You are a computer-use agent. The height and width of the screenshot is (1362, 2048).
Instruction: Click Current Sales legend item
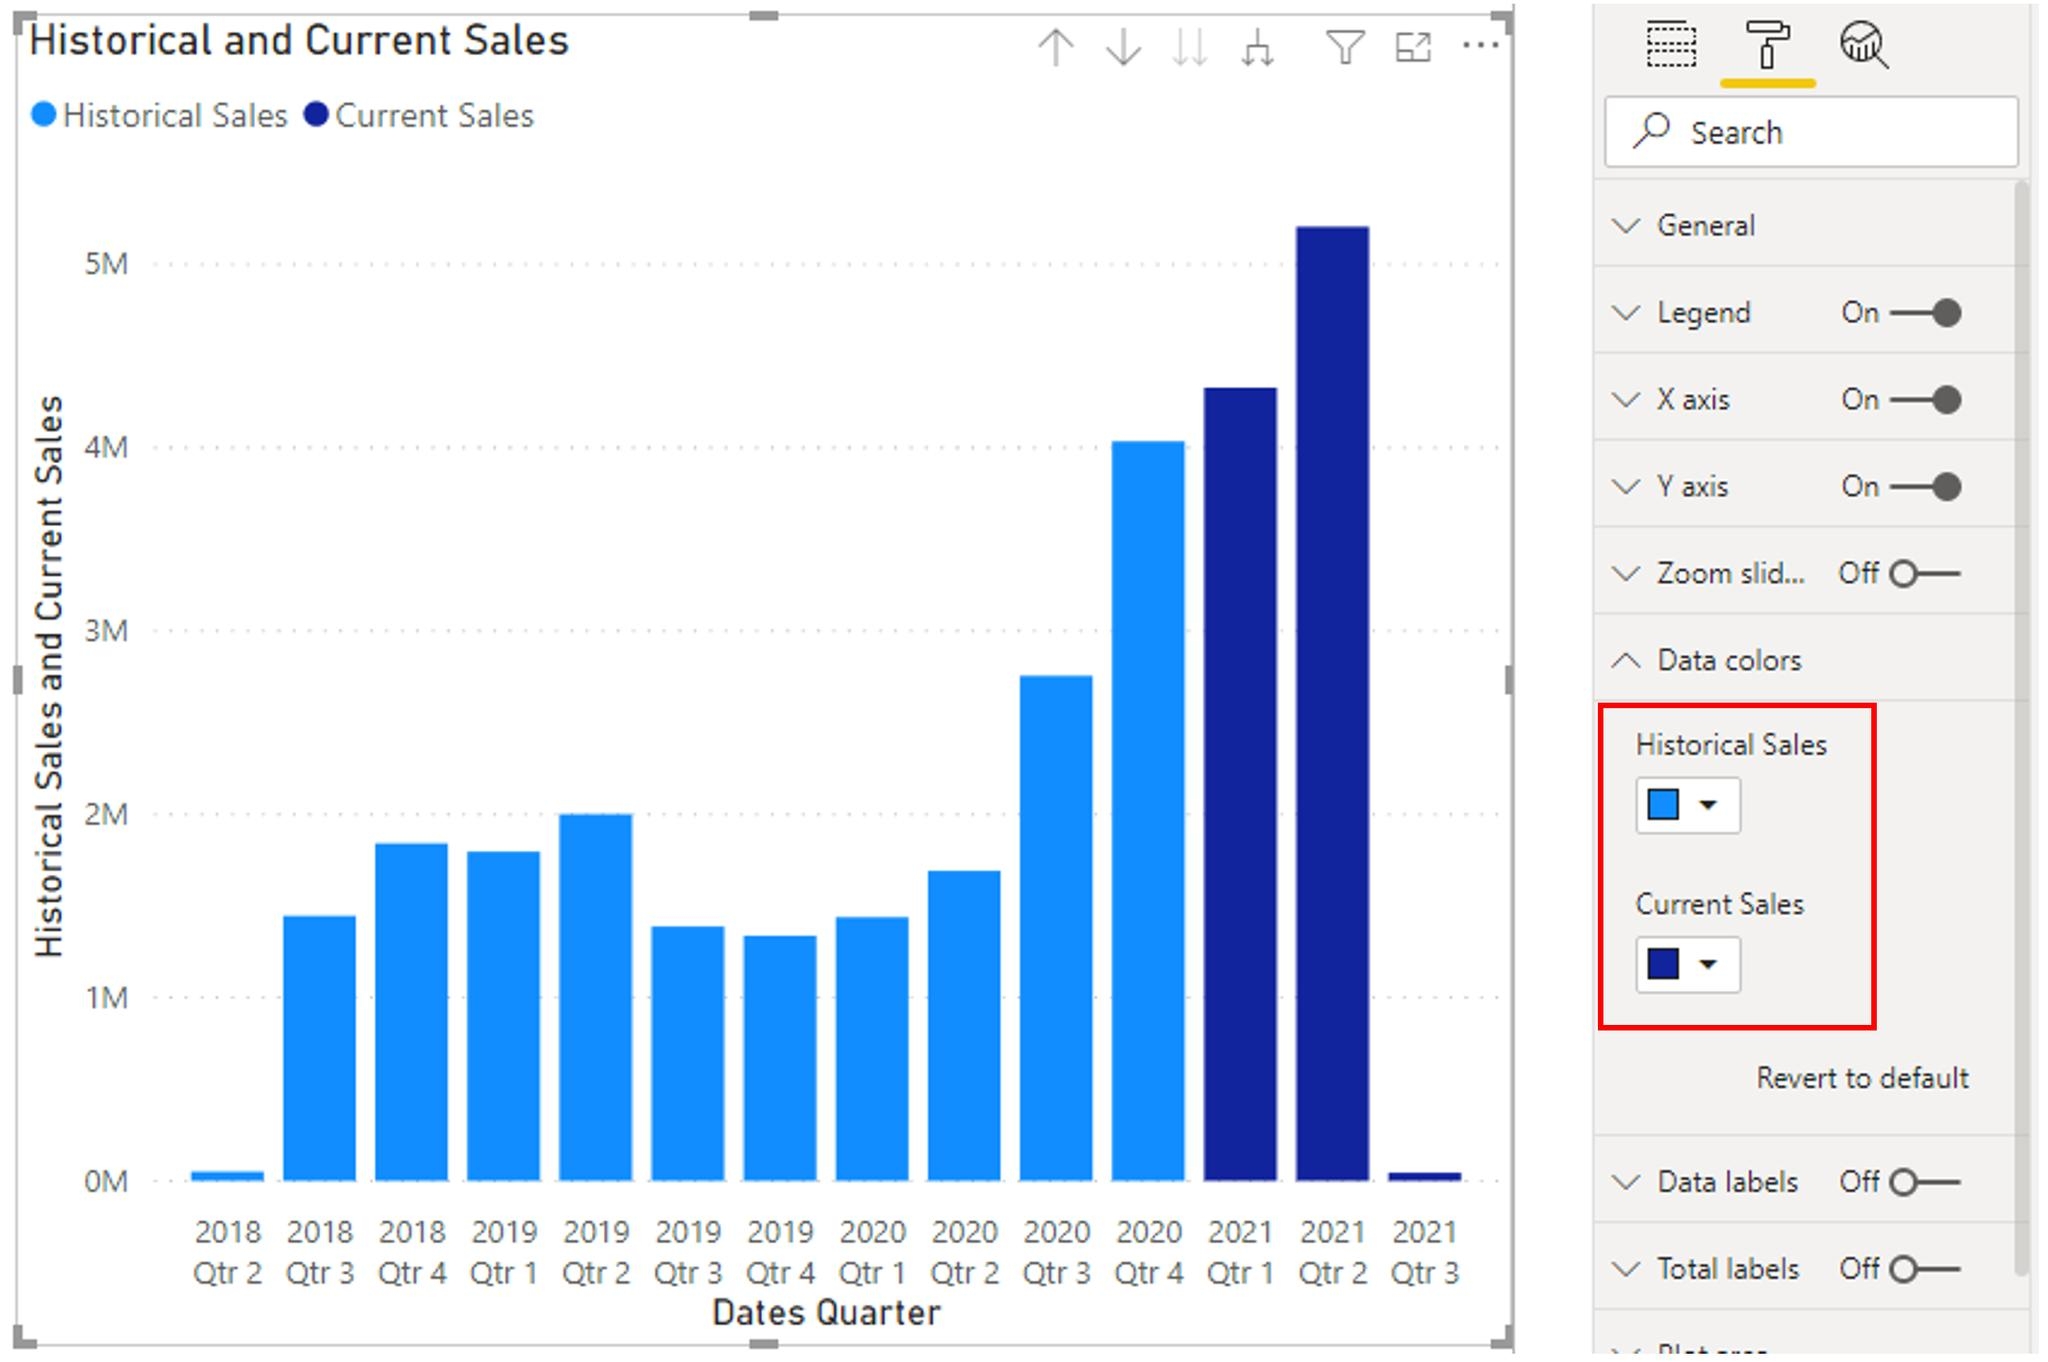click(x=419, y=116)
